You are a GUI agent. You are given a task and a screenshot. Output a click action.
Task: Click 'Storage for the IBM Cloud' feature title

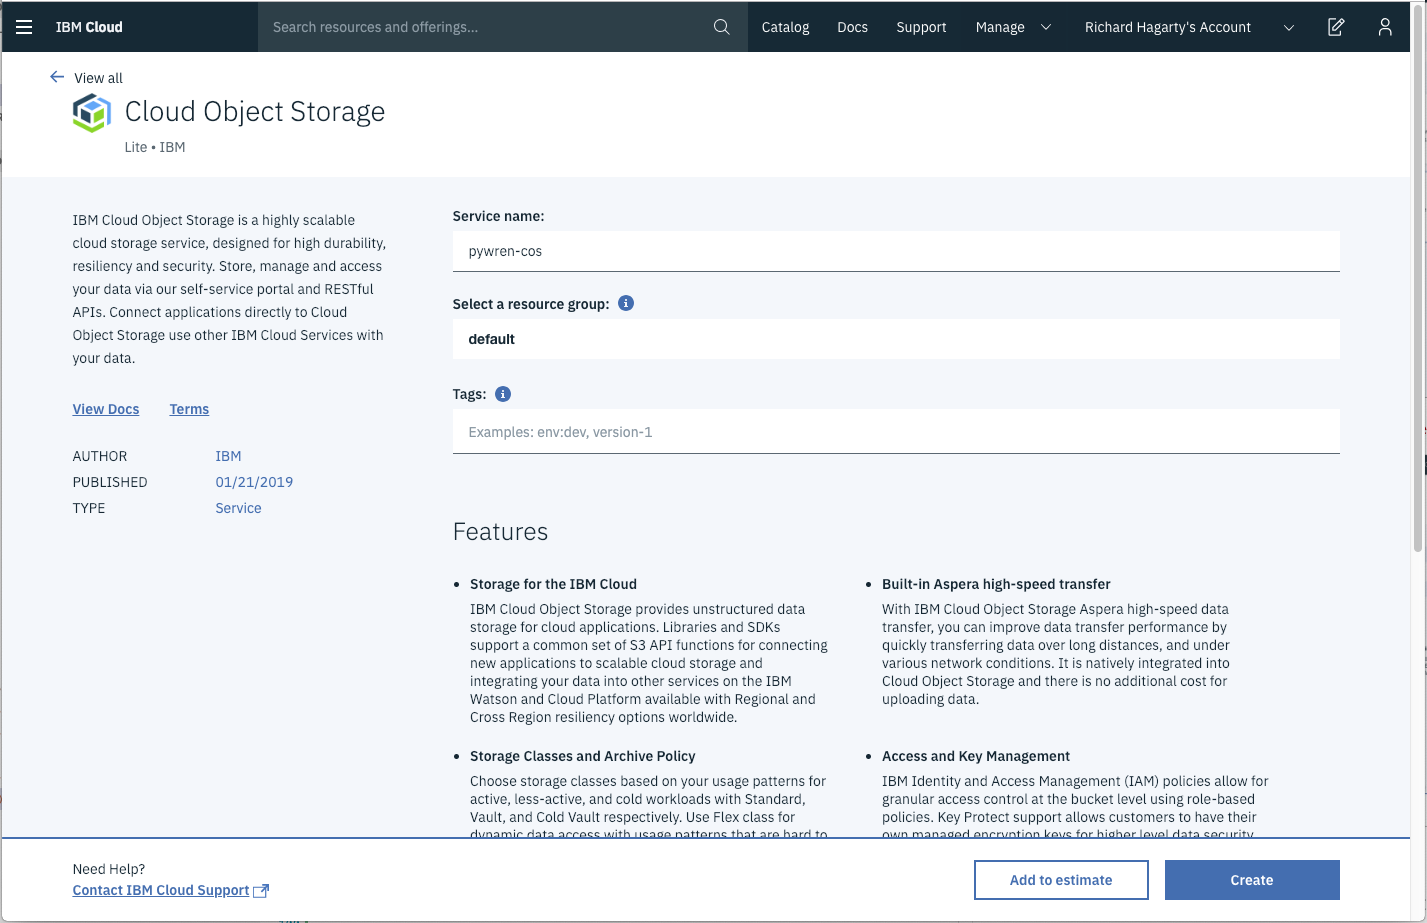tap(553, 584)
